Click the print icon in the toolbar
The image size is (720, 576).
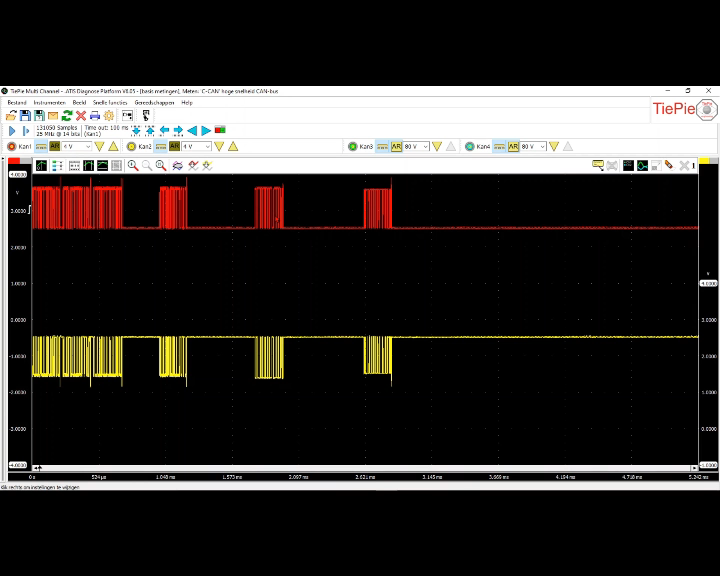click(x=95, y=116)
